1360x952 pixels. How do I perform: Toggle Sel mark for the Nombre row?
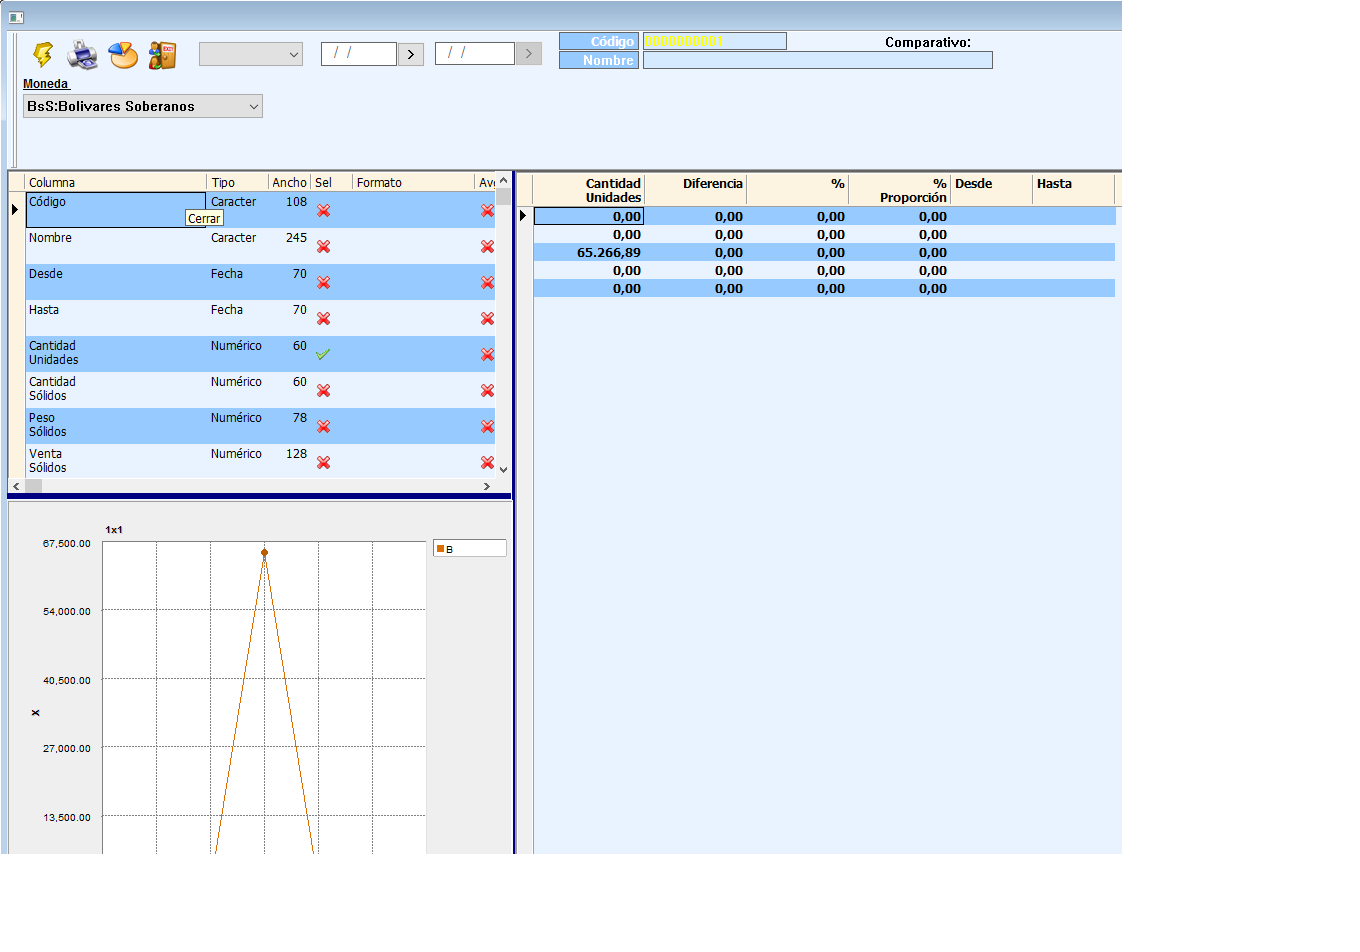point(323,246)
